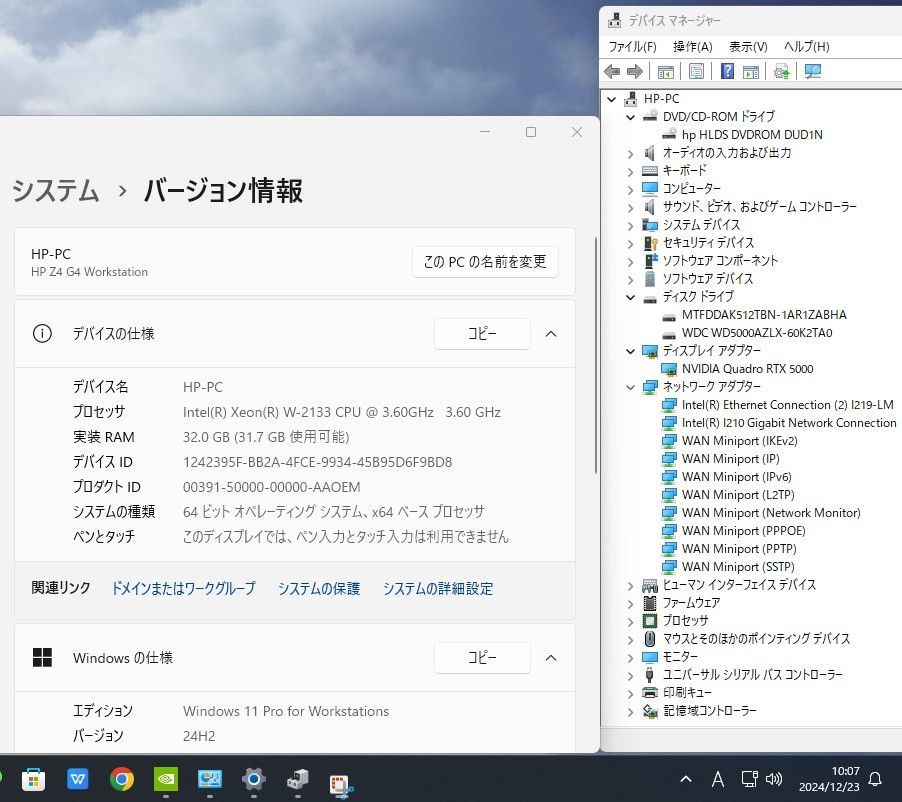
Task: Click この PC の名前を変更 button
Action: [x=485, y=262]
